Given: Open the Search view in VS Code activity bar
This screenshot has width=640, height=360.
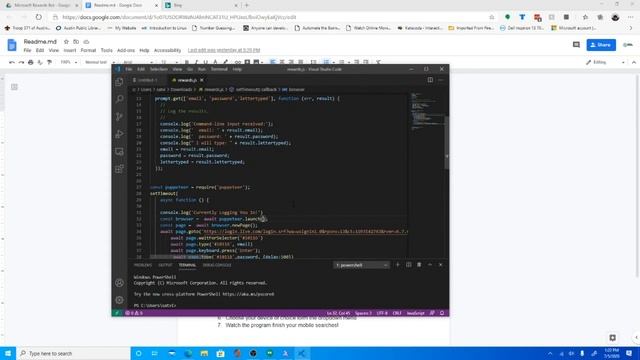Looking at the screenshot, I should 119,99.
